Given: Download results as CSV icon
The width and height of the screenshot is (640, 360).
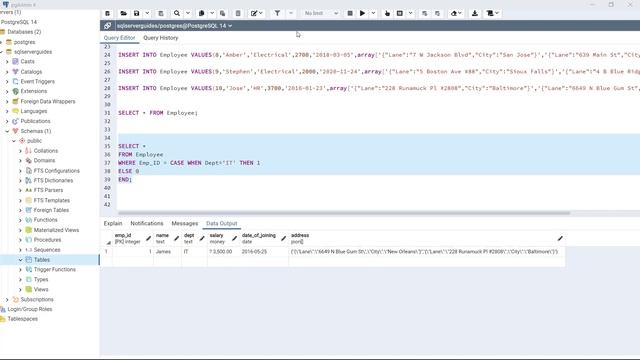Looking at the screenshot, I should pos(475,13).
